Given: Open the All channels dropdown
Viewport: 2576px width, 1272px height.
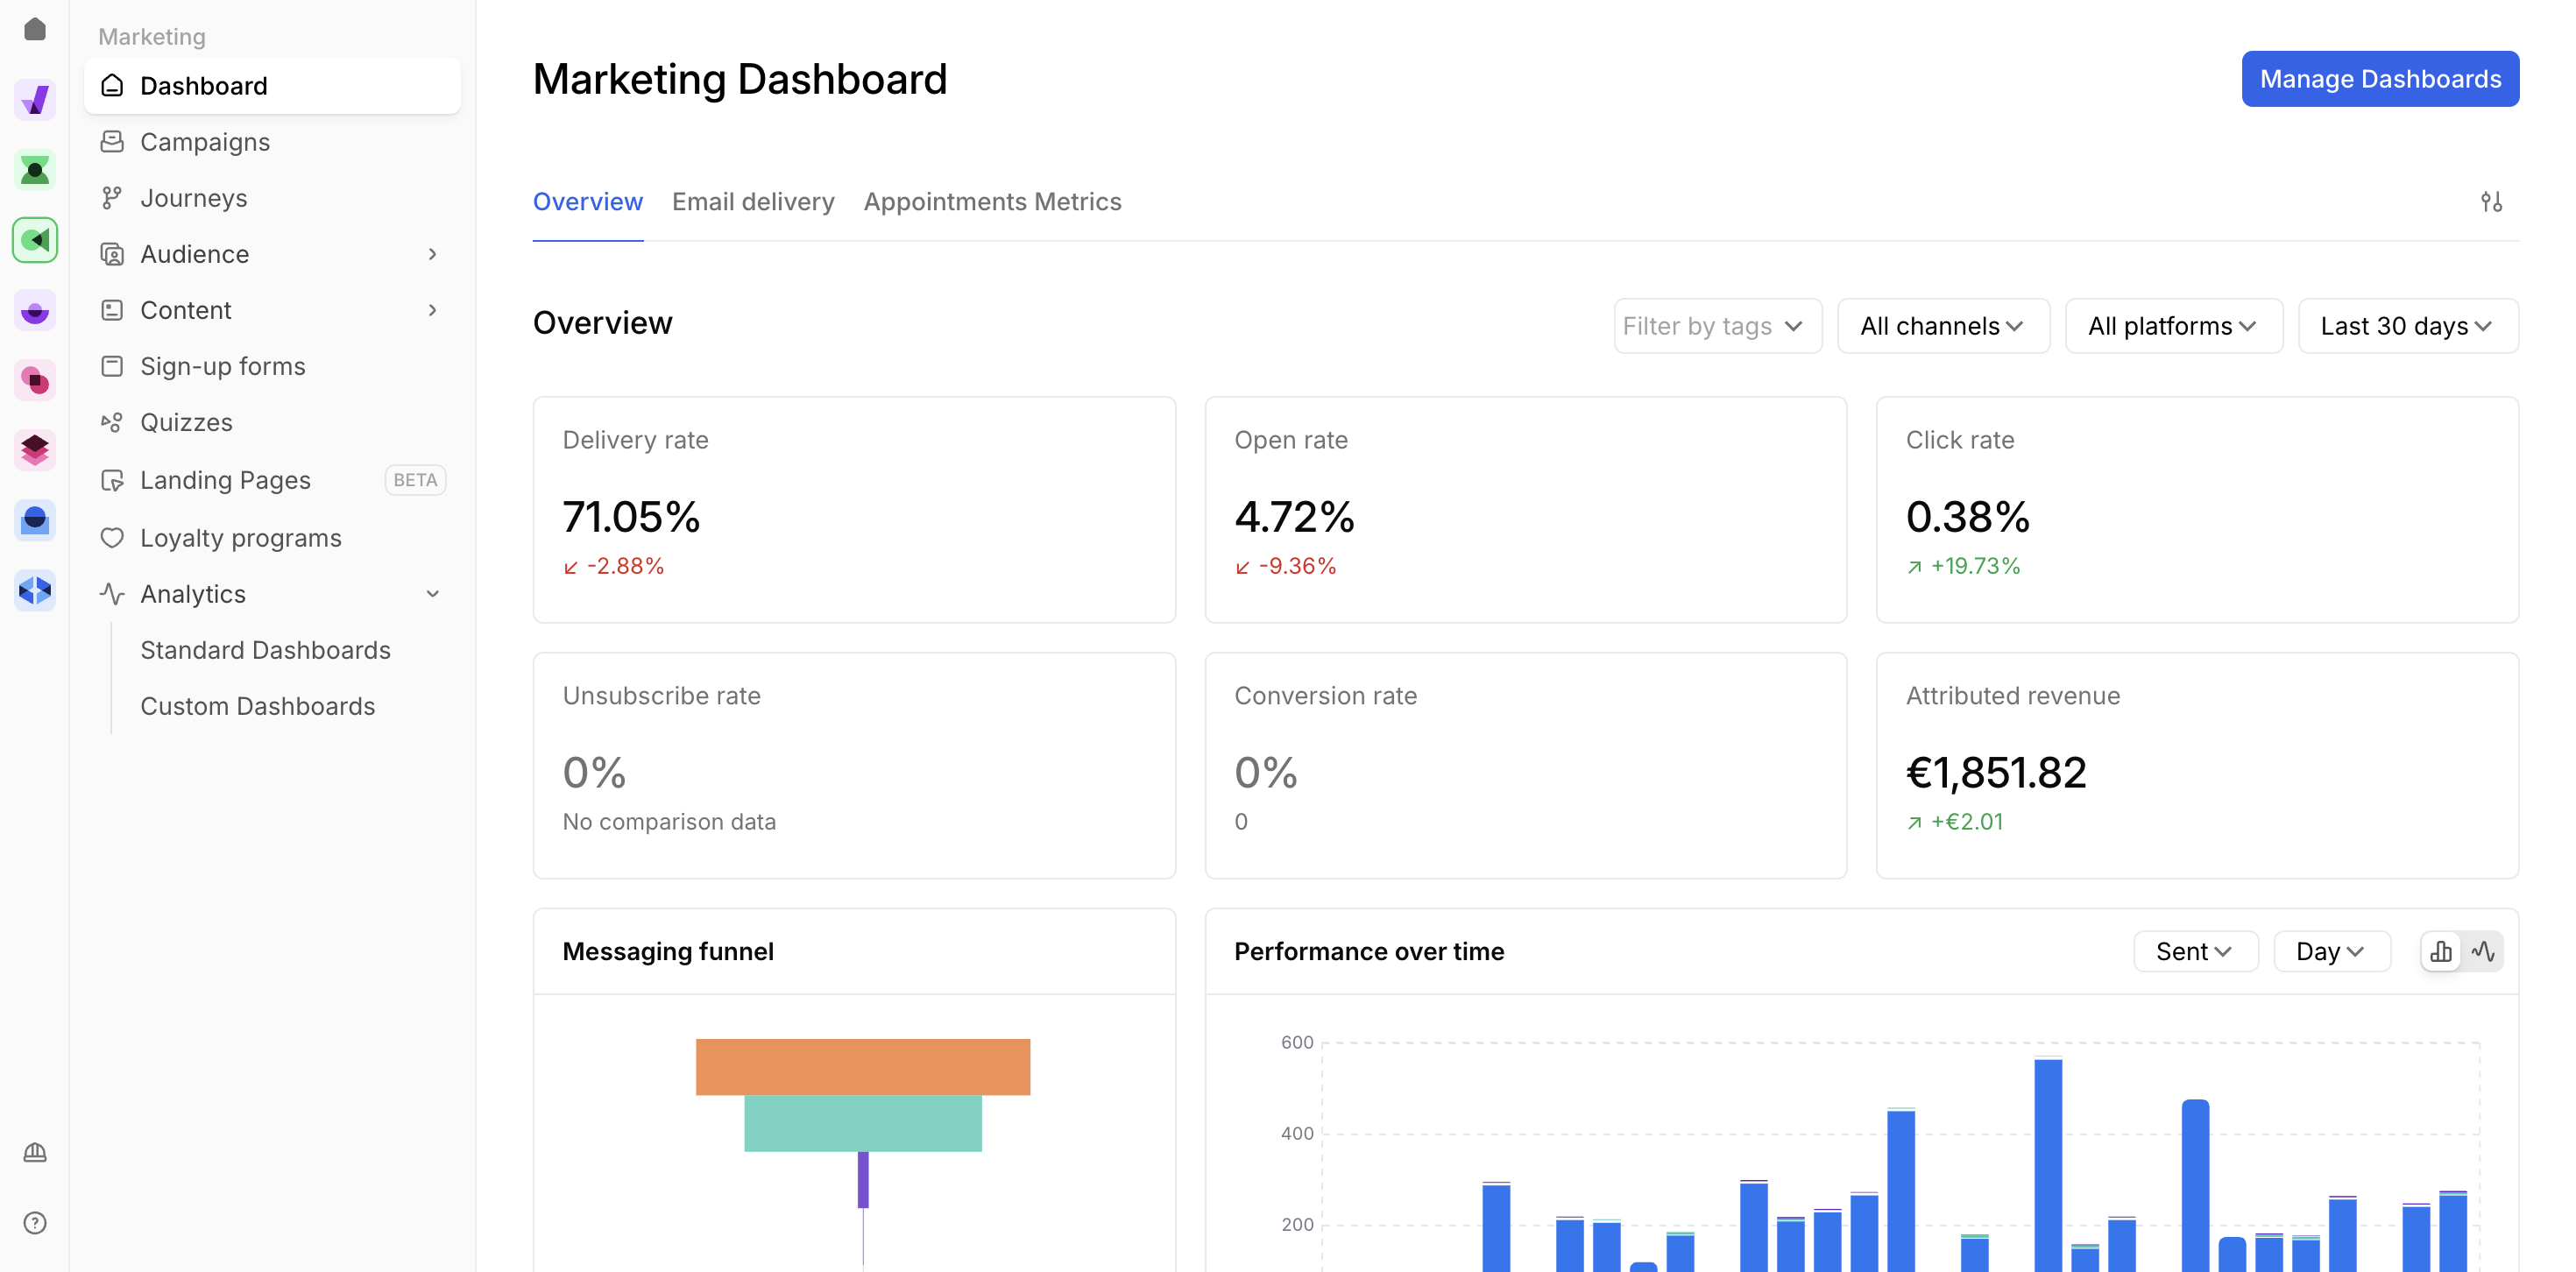Looking at the screenshot, I should (1942, 326).
